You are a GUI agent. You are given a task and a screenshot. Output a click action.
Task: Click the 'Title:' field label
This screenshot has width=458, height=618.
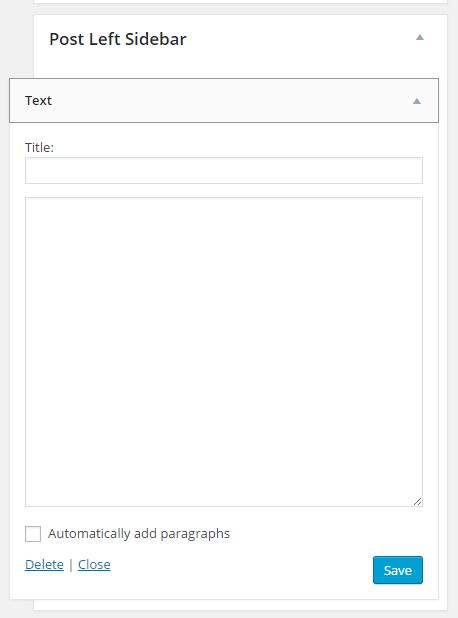tap(39, 147)
